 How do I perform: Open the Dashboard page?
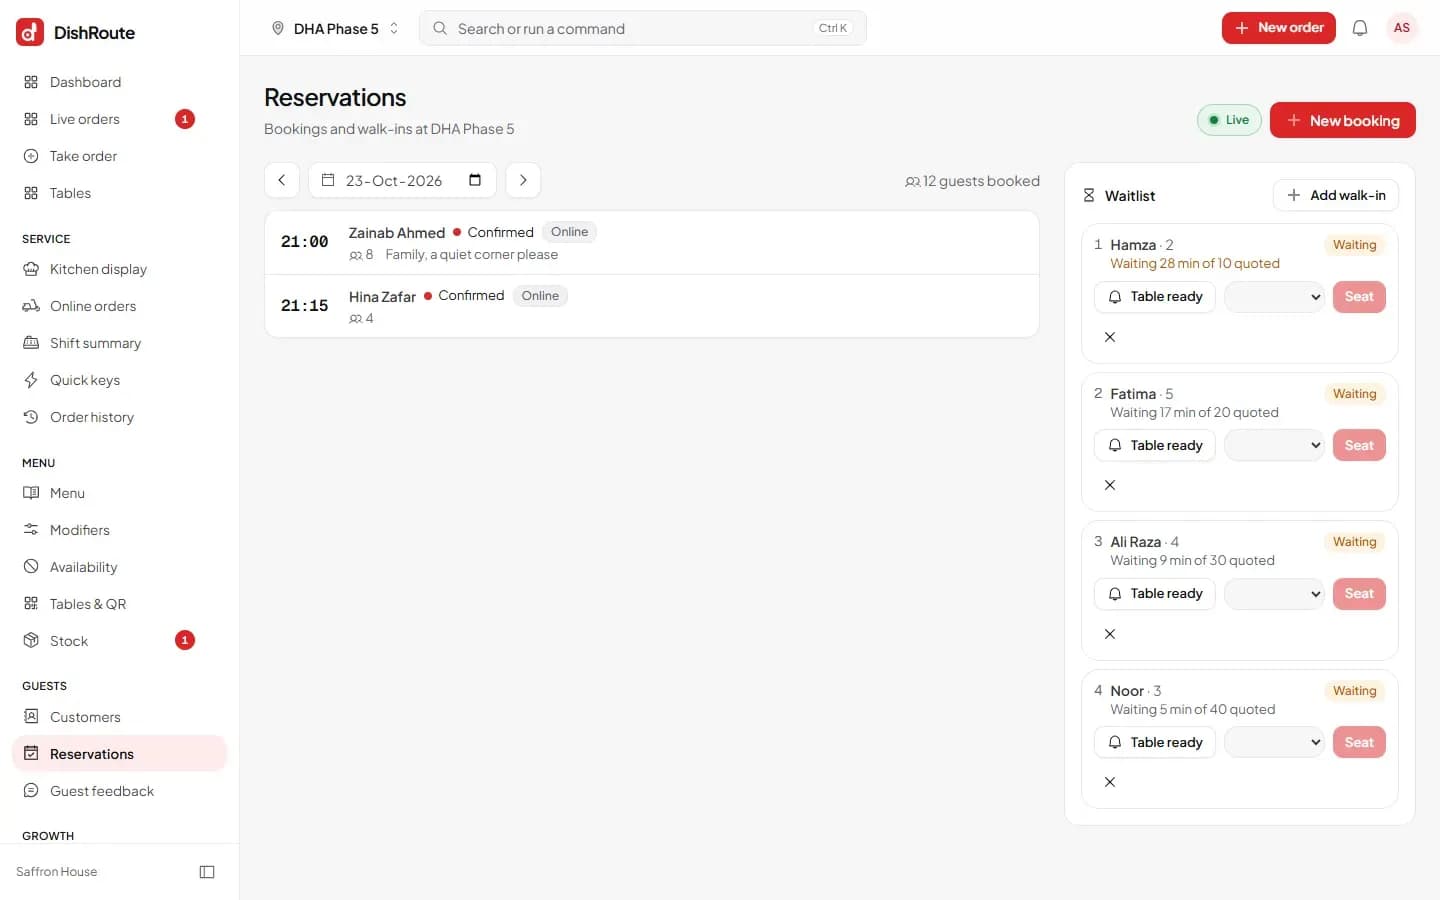click(x=120, y=82)
